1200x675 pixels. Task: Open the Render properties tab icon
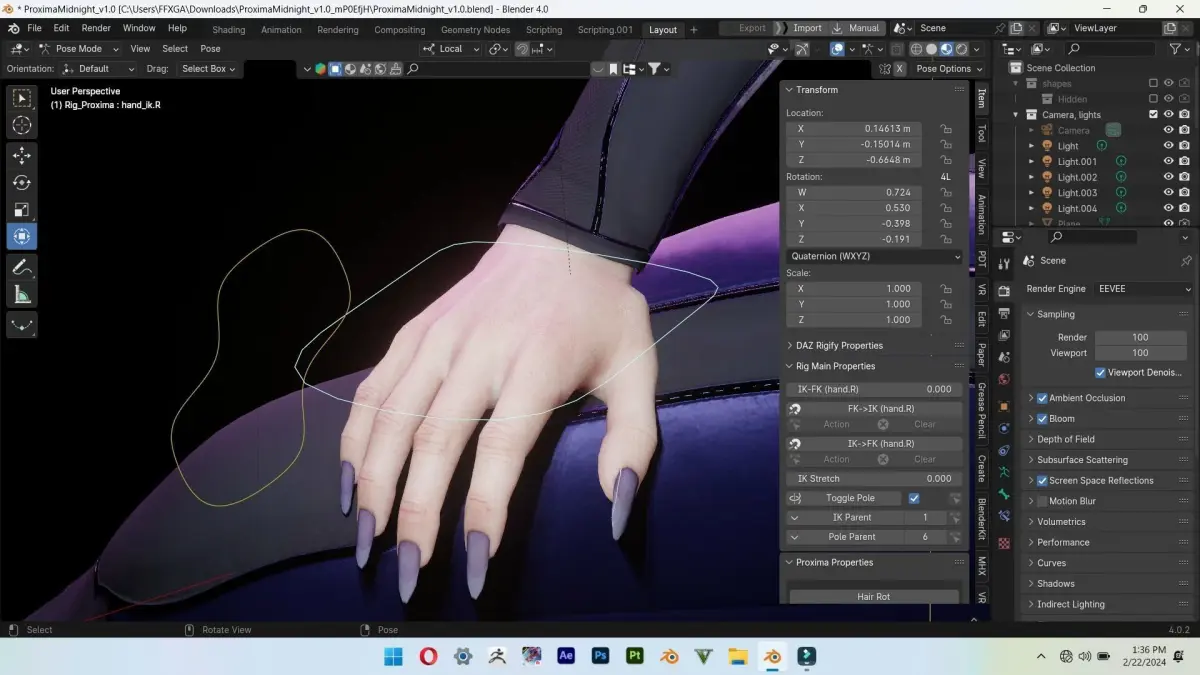pyautogui.click(x=1004, y=291)
